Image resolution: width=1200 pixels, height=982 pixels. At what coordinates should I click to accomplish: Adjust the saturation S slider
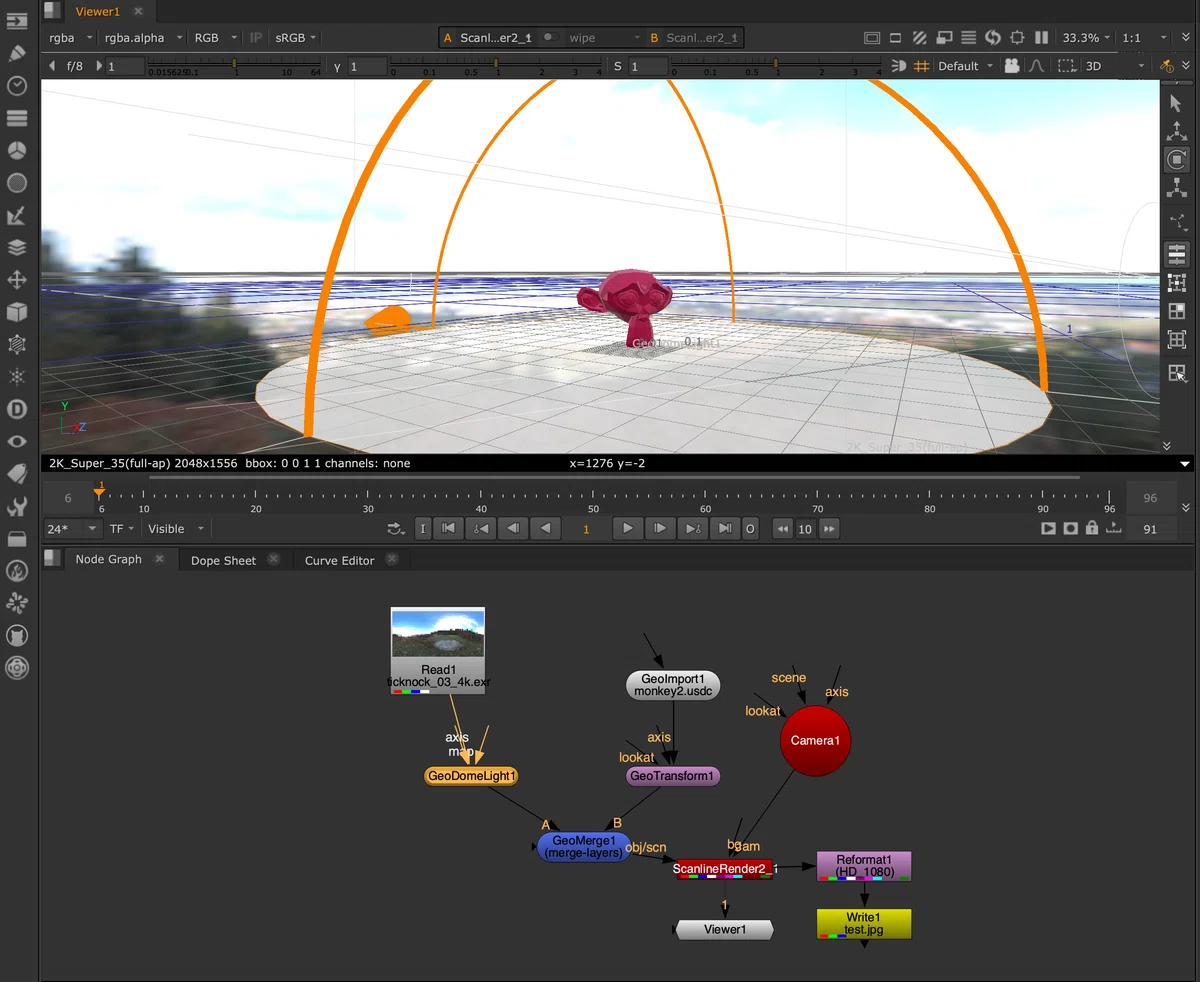pyautogui.click(x=777, y=66)
